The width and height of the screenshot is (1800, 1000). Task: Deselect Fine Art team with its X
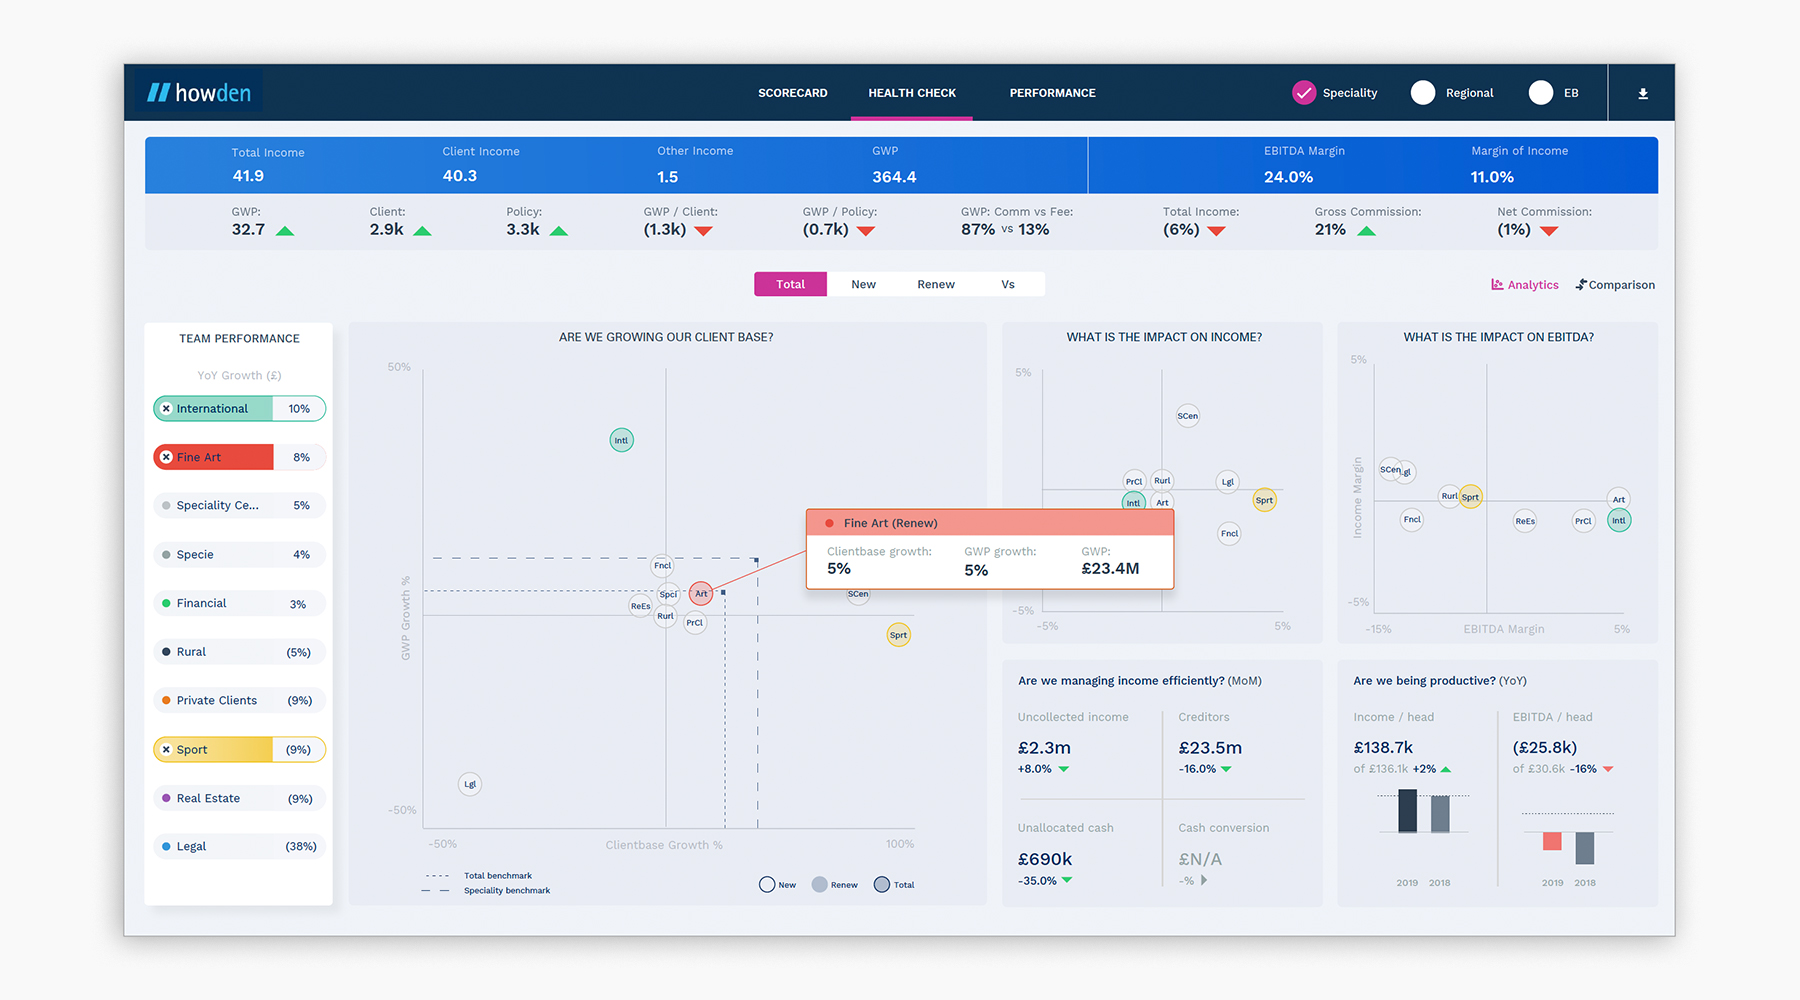click(x=166, y=457)
